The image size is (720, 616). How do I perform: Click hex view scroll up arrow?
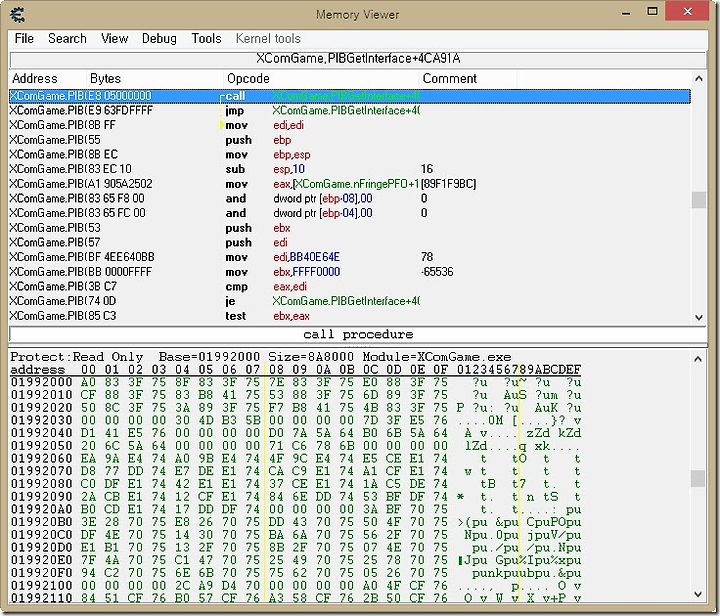(x=698, y=359)
